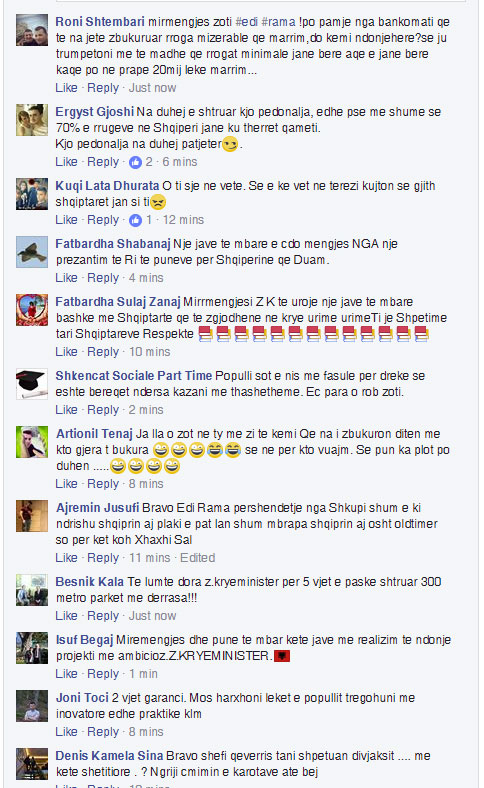This screenshot has width=484, height=788.
Task: Open Besnik Kala's profile name link
Action: (x=89, y=582)
